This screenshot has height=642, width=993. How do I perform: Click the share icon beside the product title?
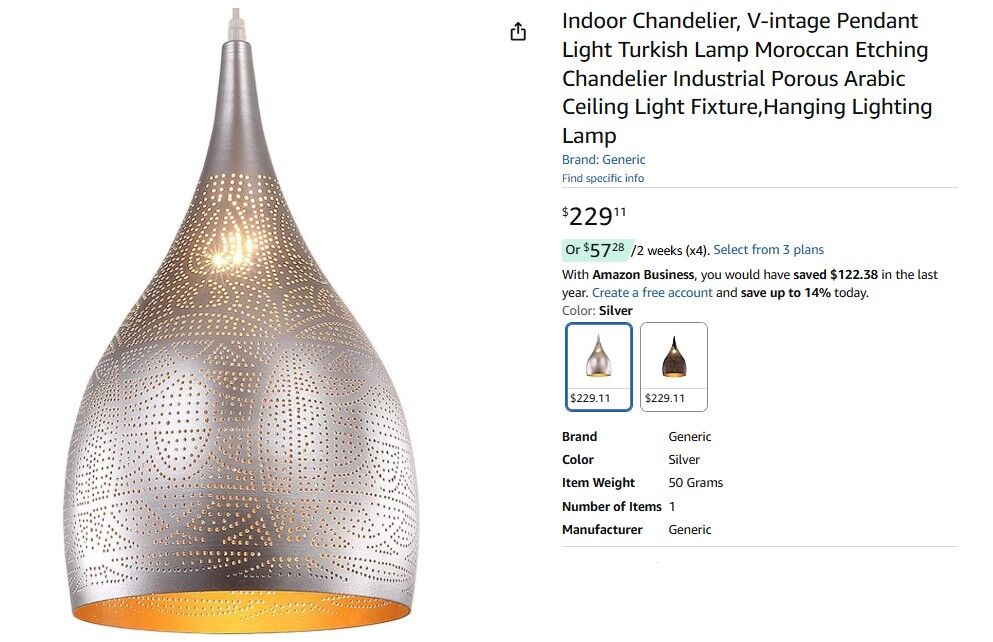click(x=518, y=32)
